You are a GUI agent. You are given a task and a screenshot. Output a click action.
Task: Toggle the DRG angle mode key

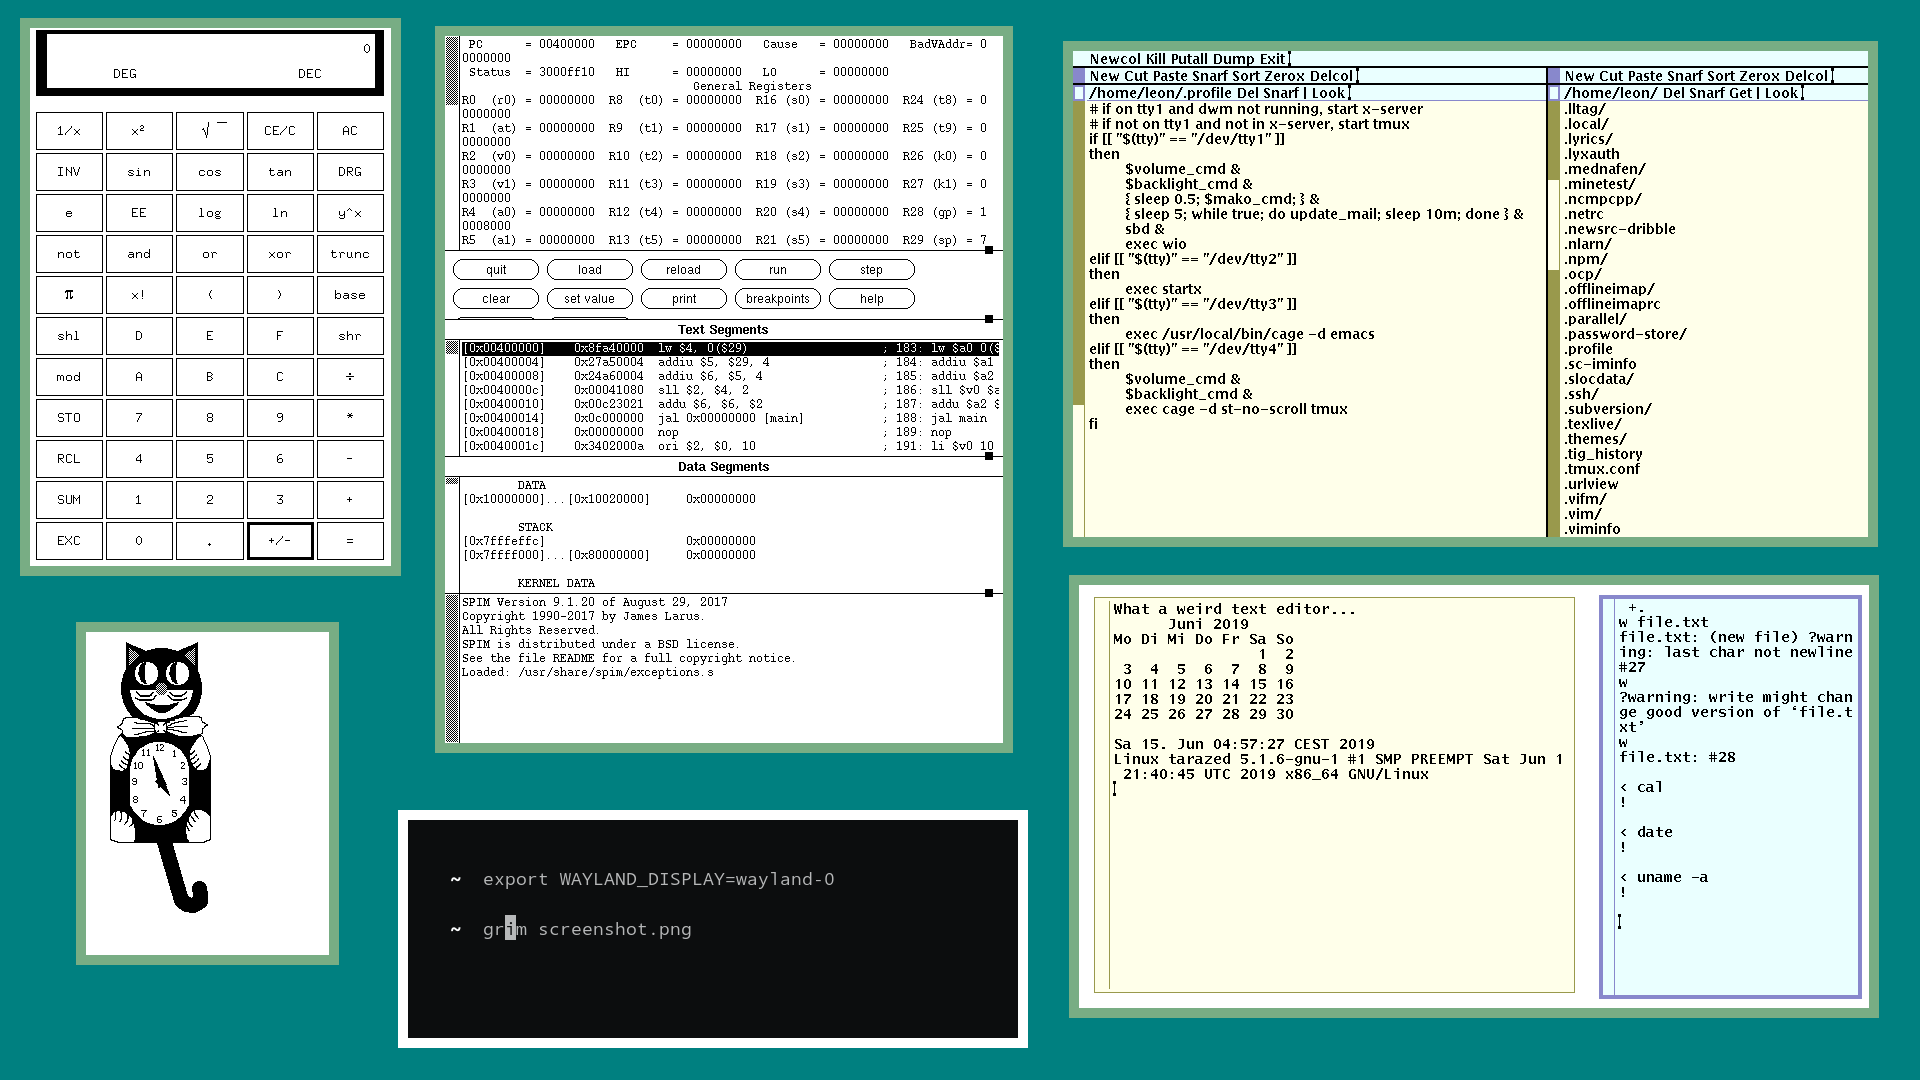pos(350,172)
